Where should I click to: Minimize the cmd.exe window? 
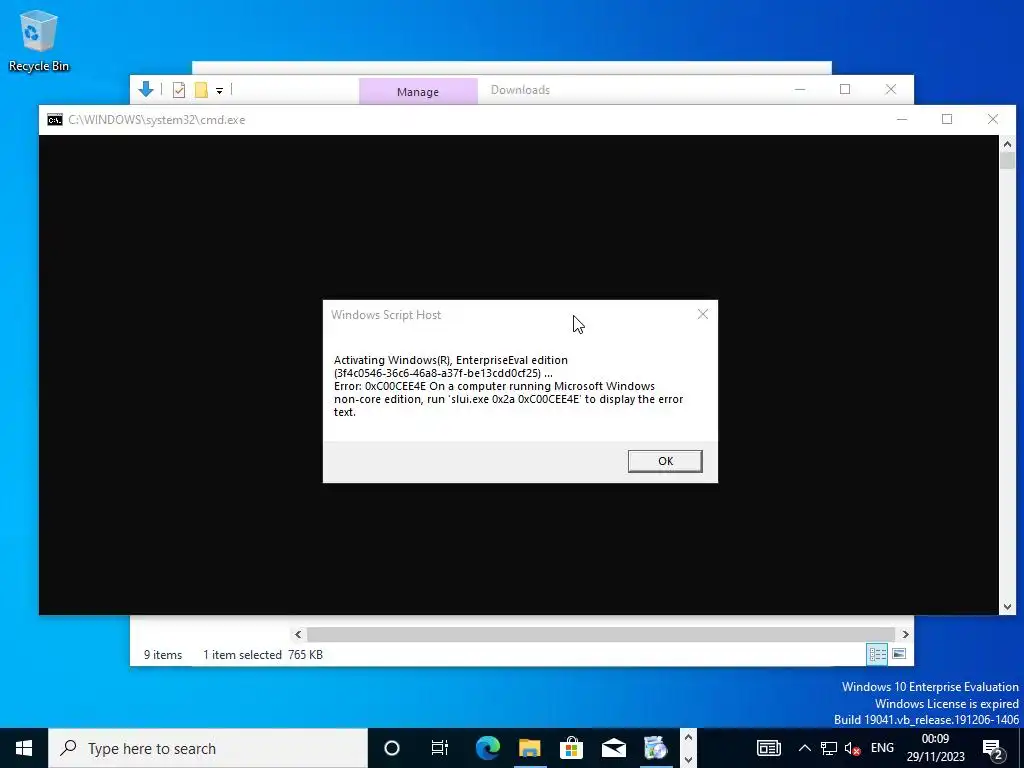click(902, 120)
